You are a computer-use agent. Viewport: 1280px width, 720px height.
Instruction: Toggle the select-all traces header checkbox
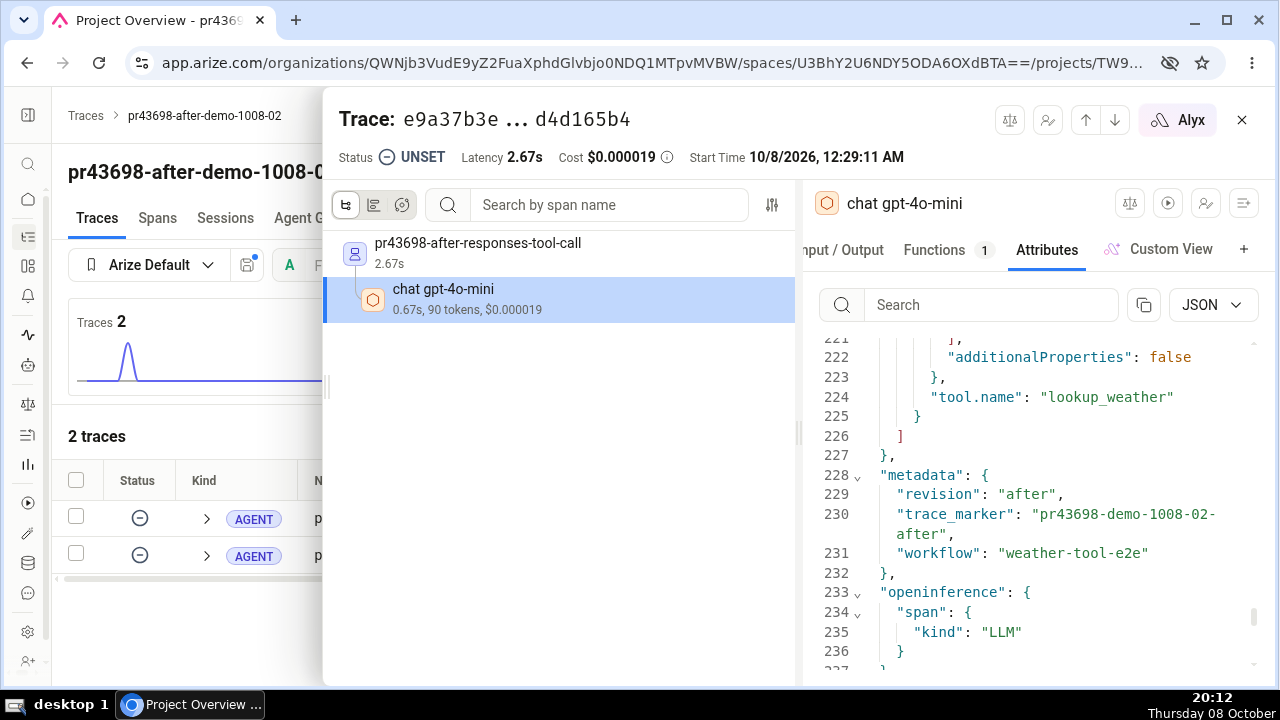[76, 480]
